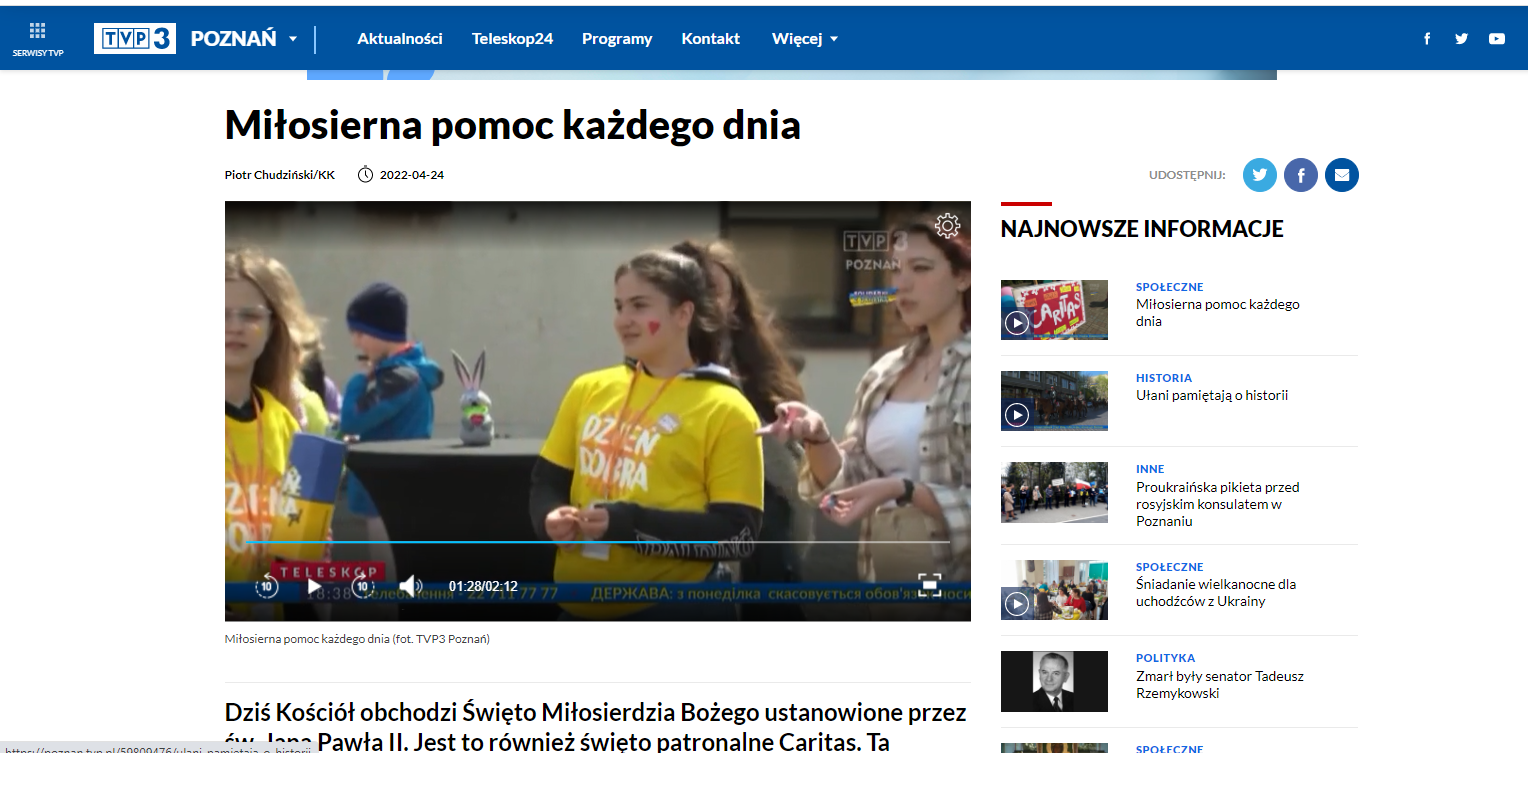Open the Aktualności menu item
The width and height of the screenshot is (1528, 808).
400,38
